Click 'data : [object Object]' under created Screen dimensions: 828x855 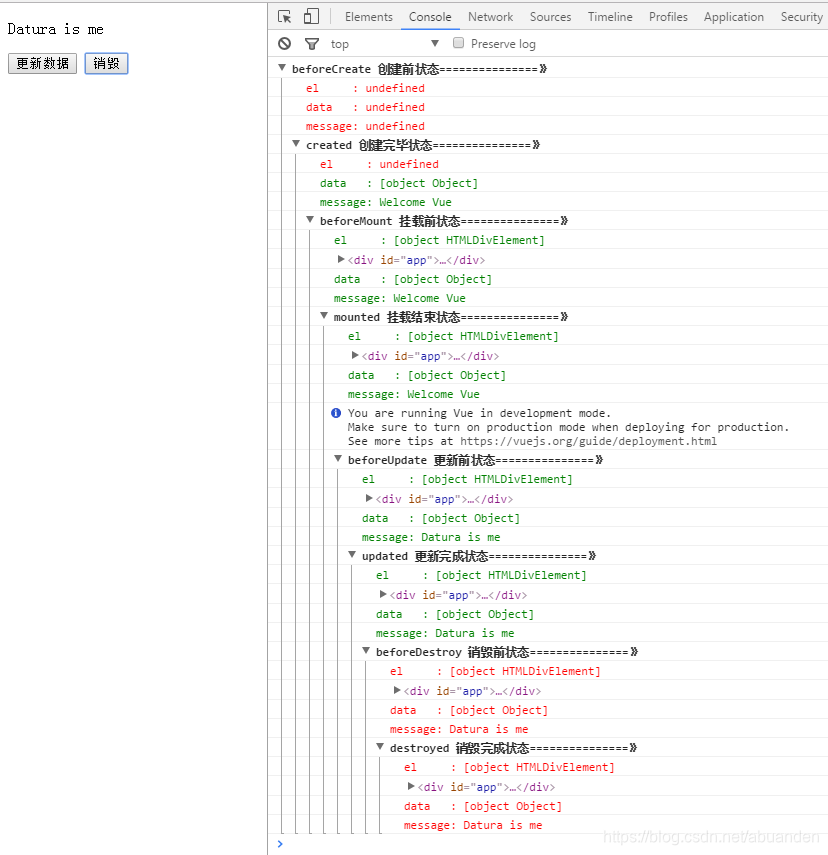tap(399, 183)
